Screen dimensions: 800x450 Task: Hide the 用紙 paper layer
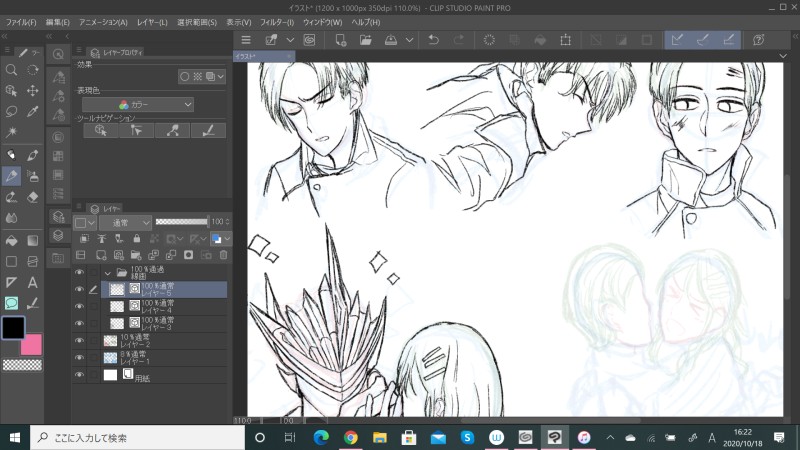click(x=79, y=375)
